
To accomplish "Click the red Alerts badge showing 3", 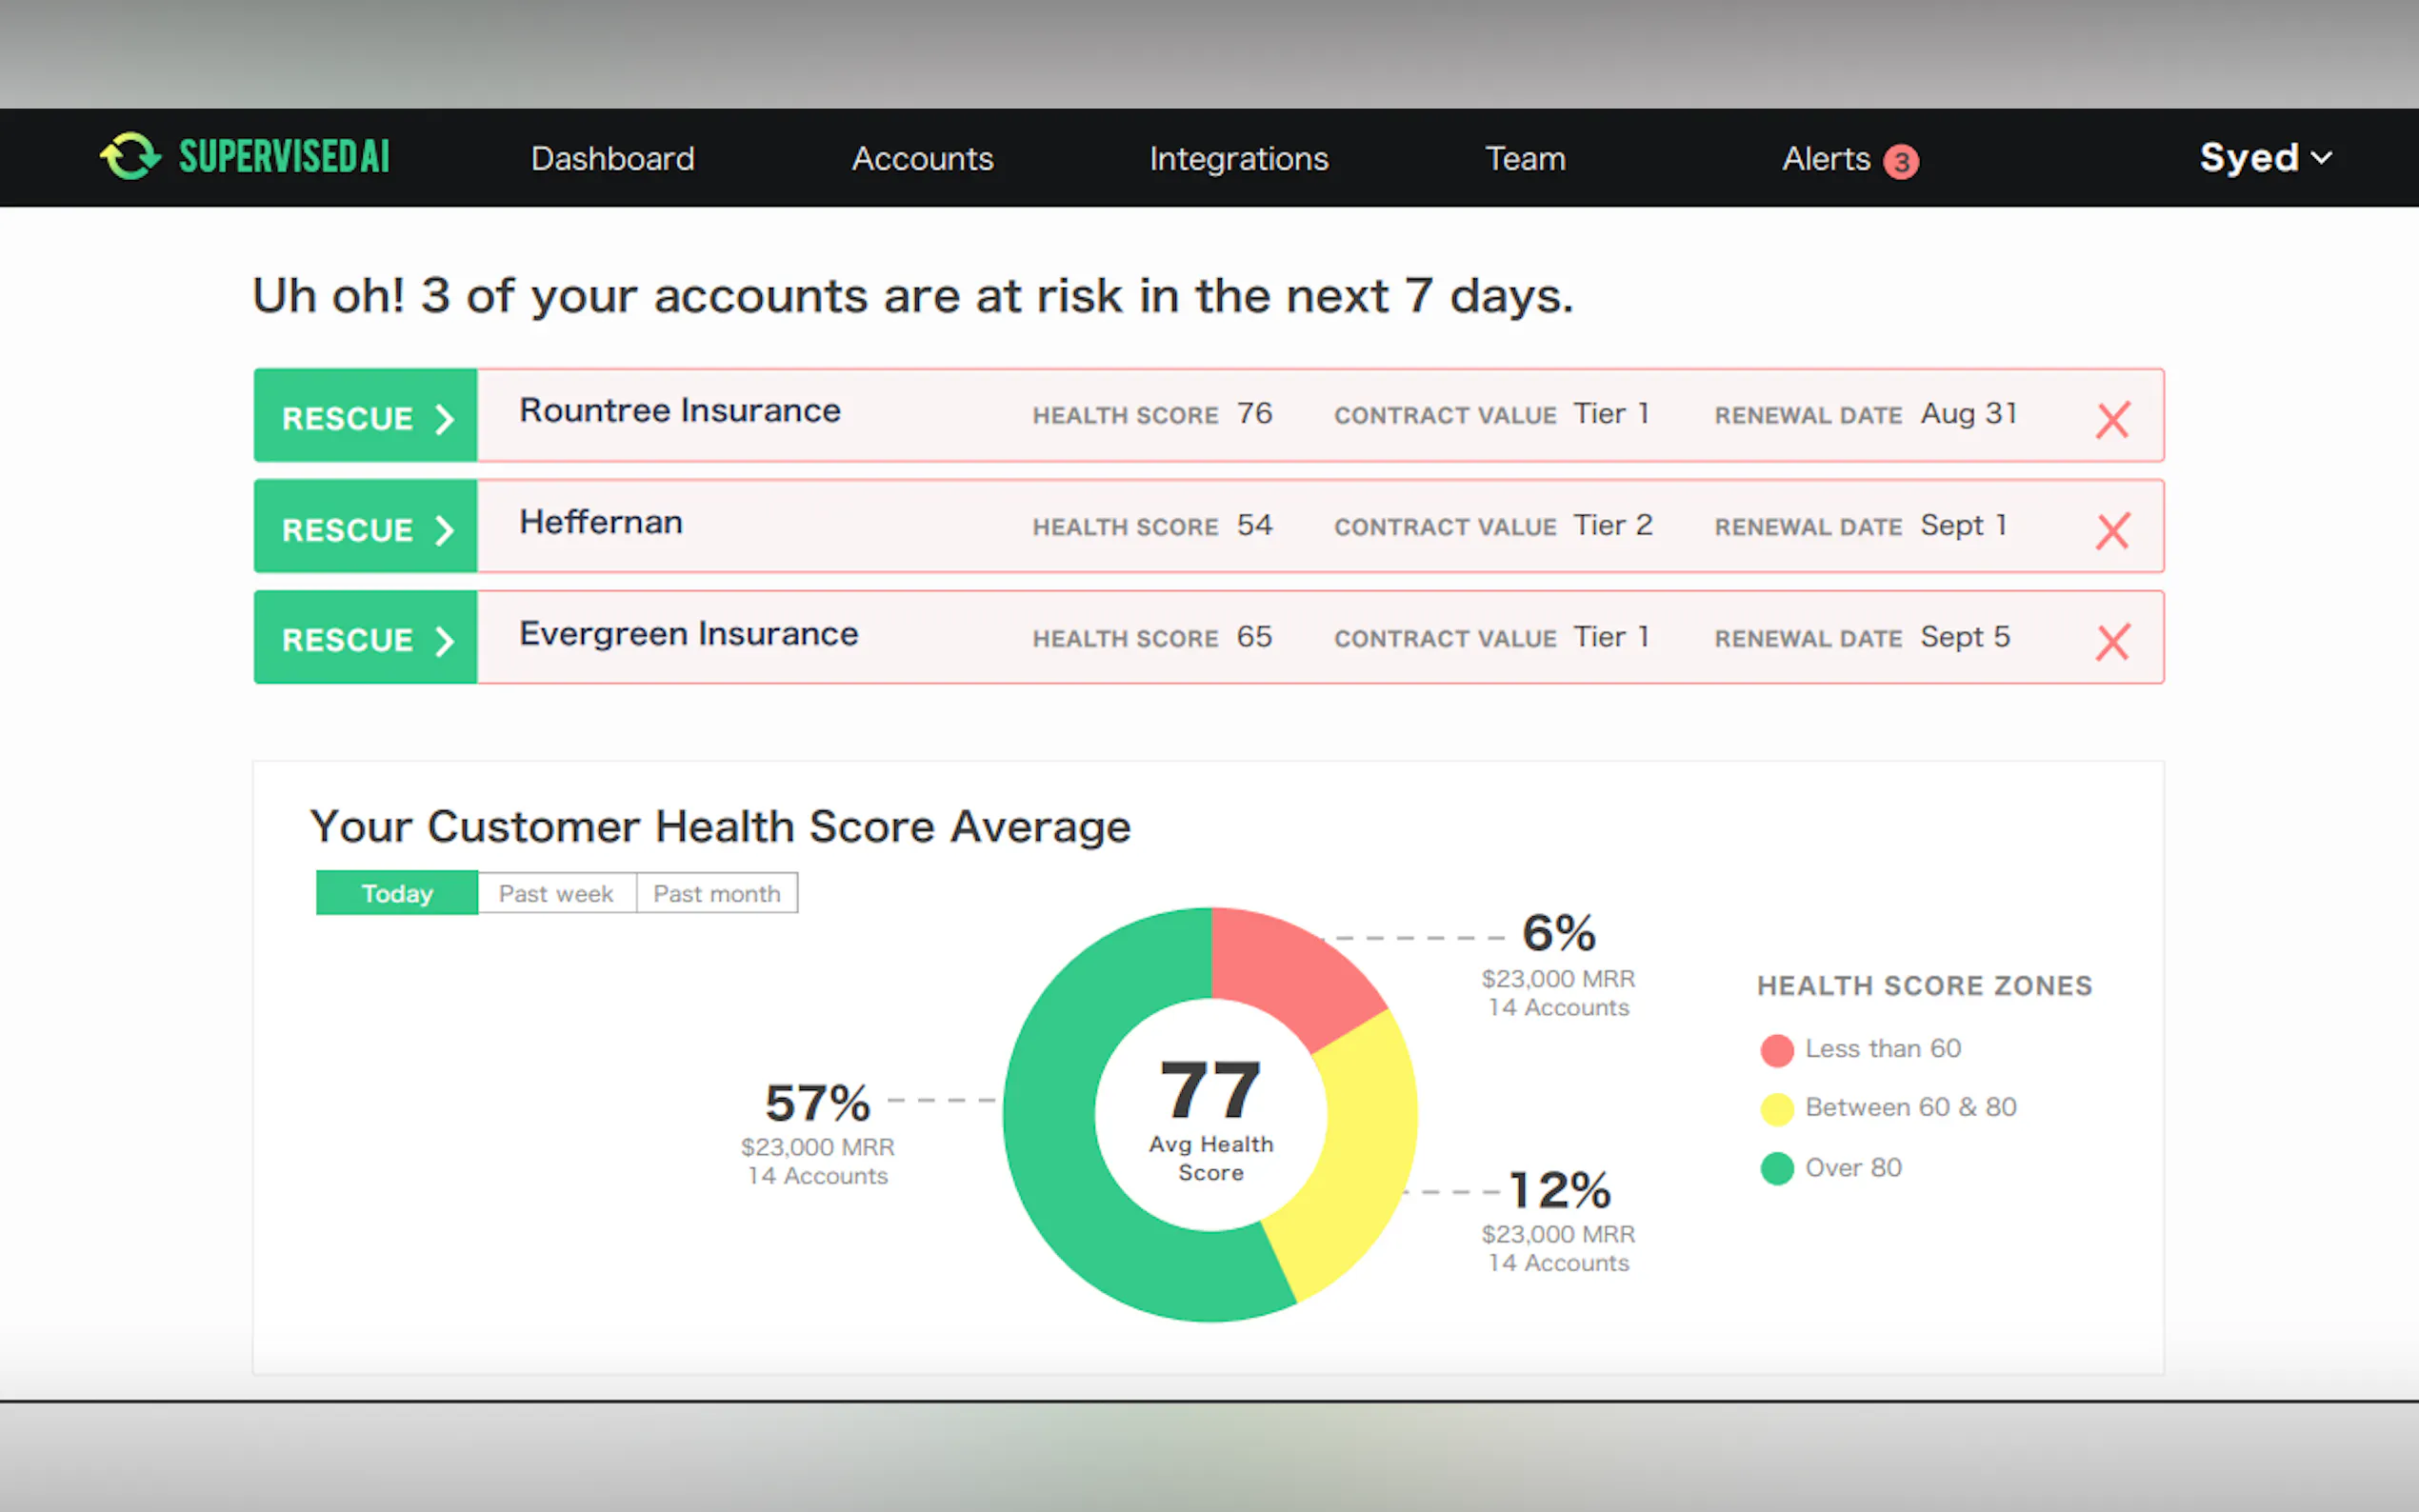I will click(1900, 161).
